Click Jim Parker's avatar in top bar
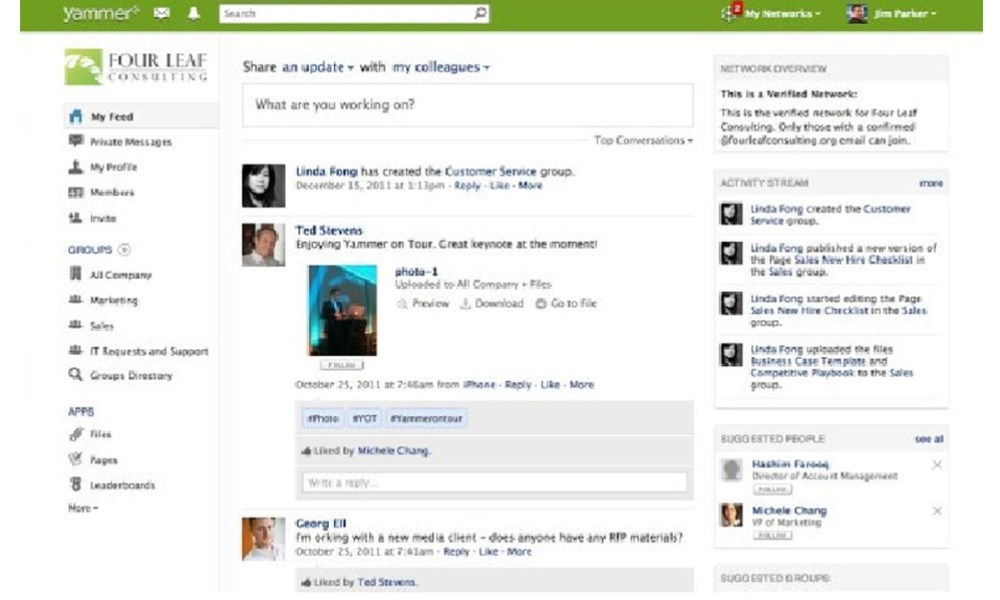1000x600 pixels. pyautogui.click(x=857, y=13)
